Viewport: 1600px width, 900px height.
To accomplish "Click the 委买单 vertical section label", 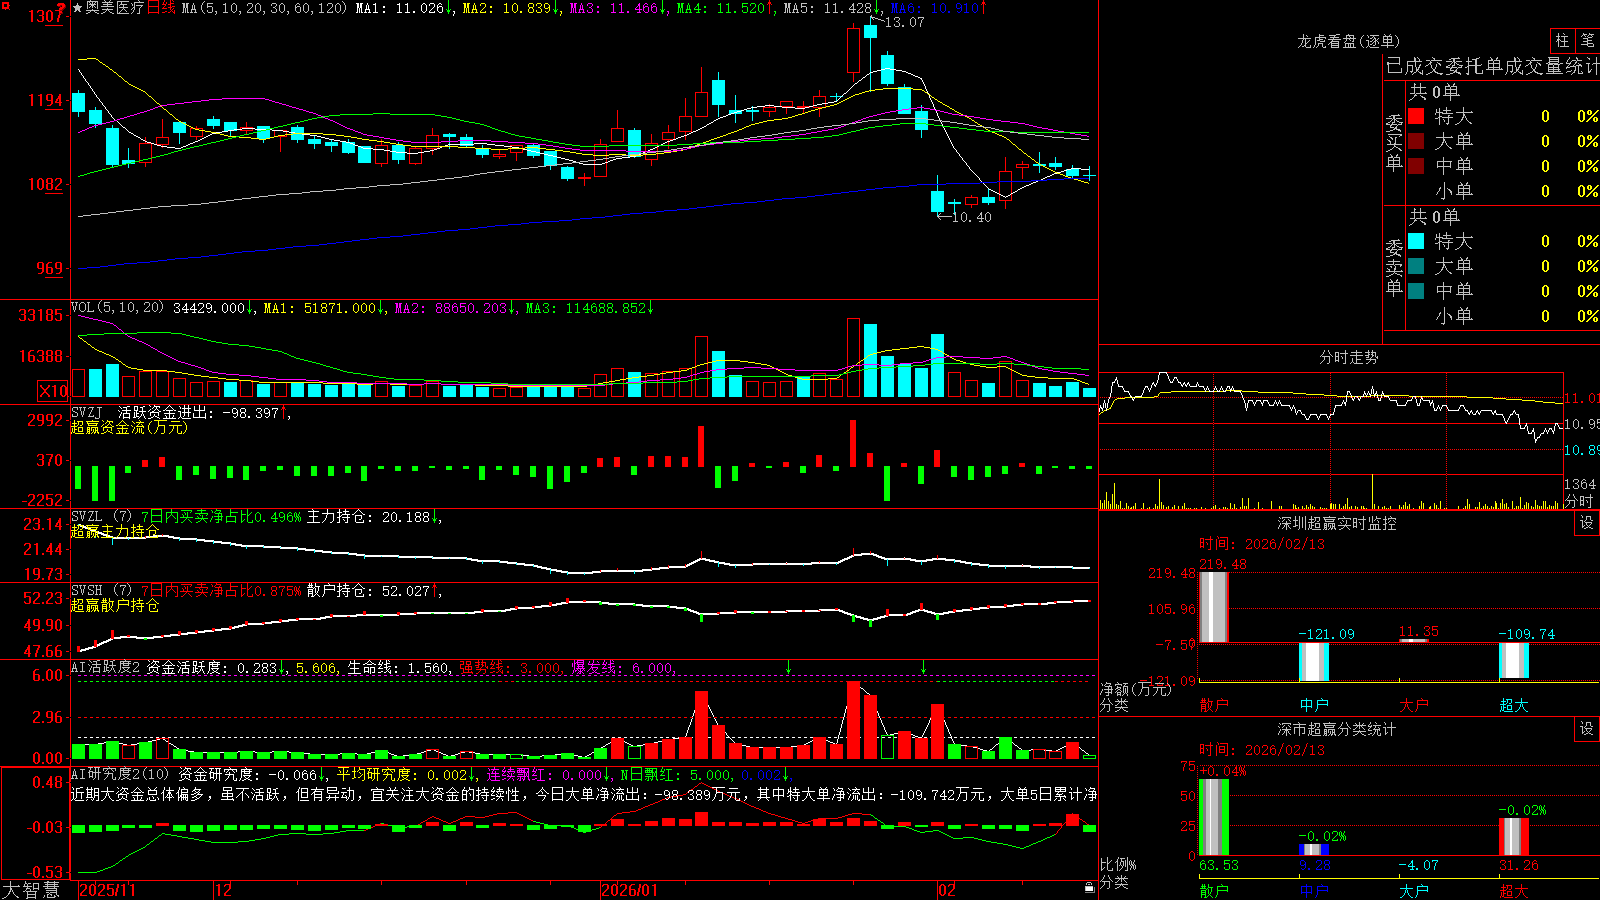I will point(1394,142).
